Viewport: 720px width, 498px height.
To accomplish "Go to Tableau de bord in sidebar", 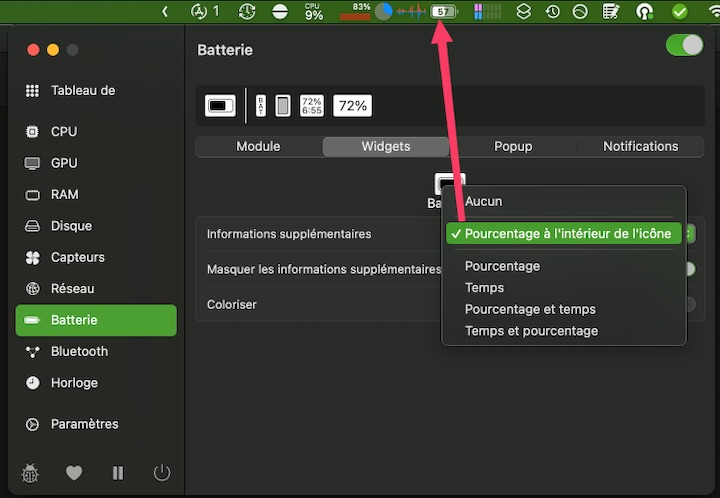I will click(x=83, y=91).
